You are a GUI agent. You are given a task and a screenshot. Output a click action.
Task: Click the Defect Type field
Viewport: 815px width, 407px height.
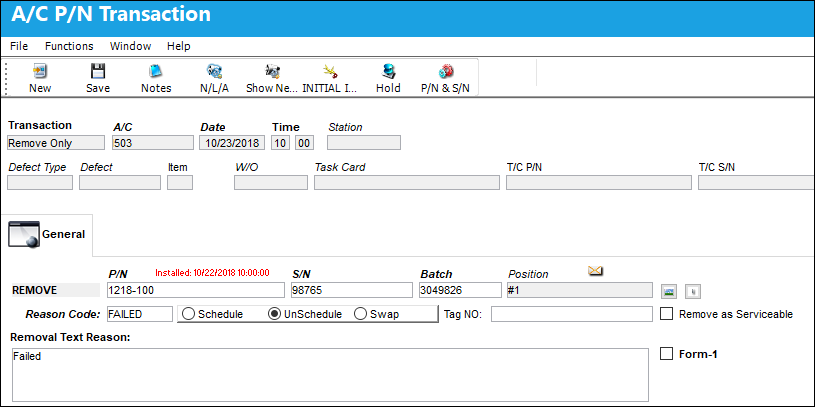coord(40,182)
